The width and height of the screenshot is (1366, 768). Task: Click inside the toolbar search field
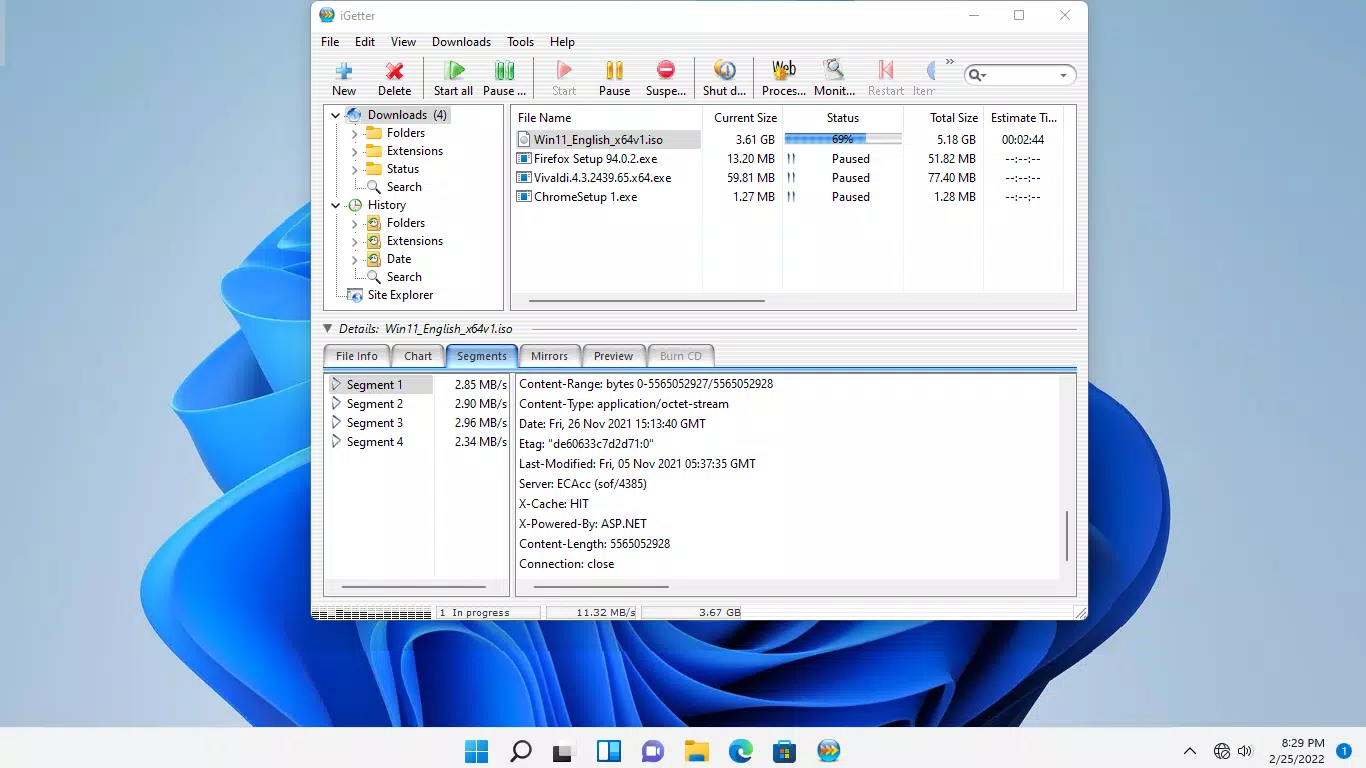[1022, 75]
